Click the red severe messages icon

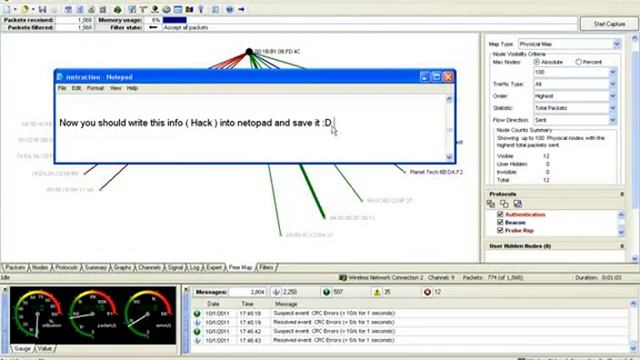pyautogui.click(x=427, y=292)
